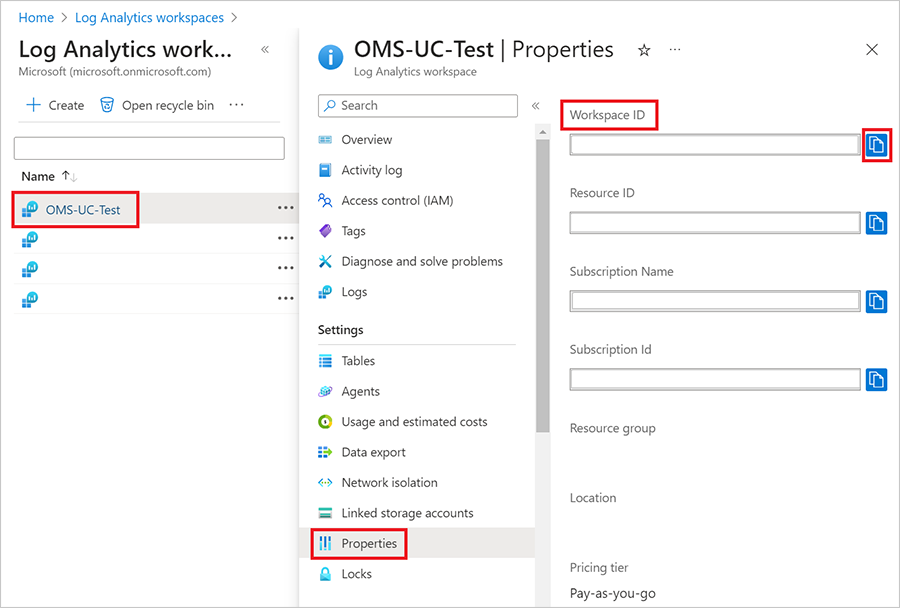Open the Tables settings item
Viewport: 900px width, 608px height.
[358, 361]
